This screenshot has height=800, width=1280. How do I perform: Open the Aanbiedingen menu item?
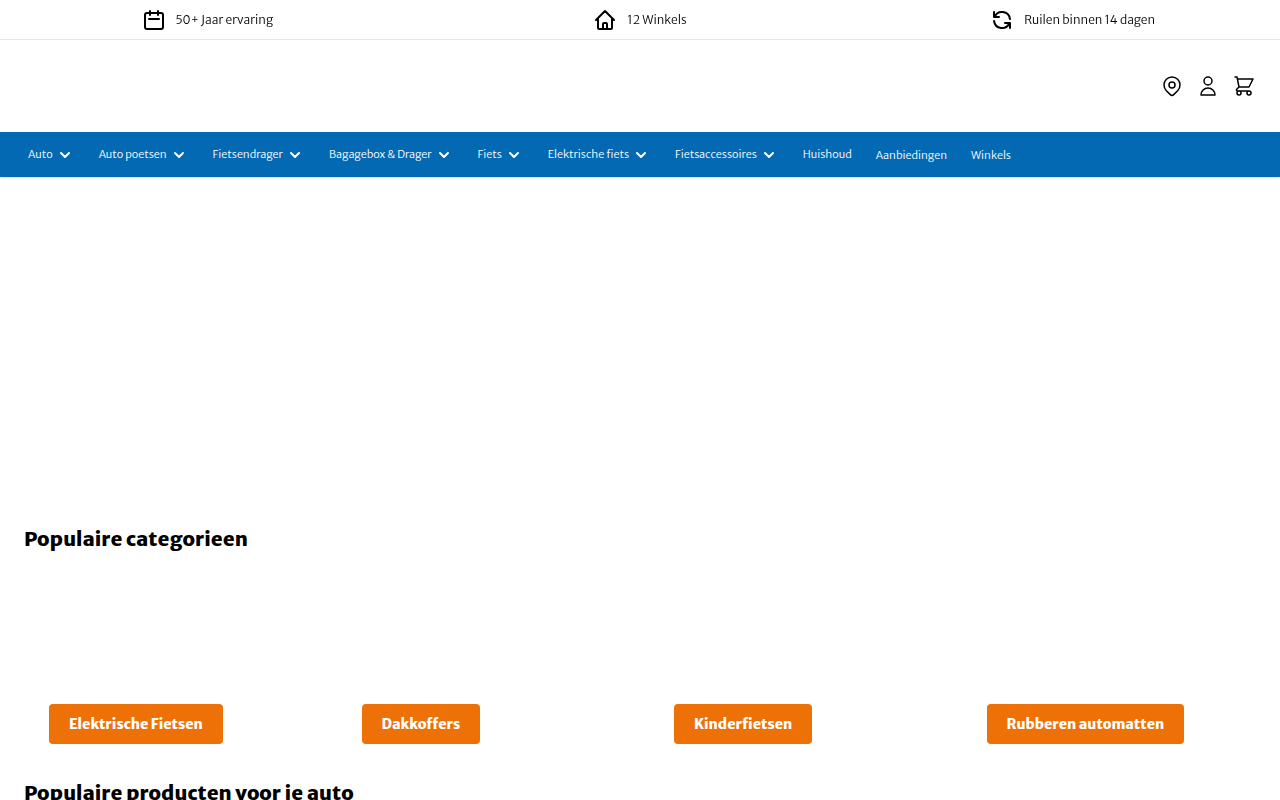click(911, 155)
